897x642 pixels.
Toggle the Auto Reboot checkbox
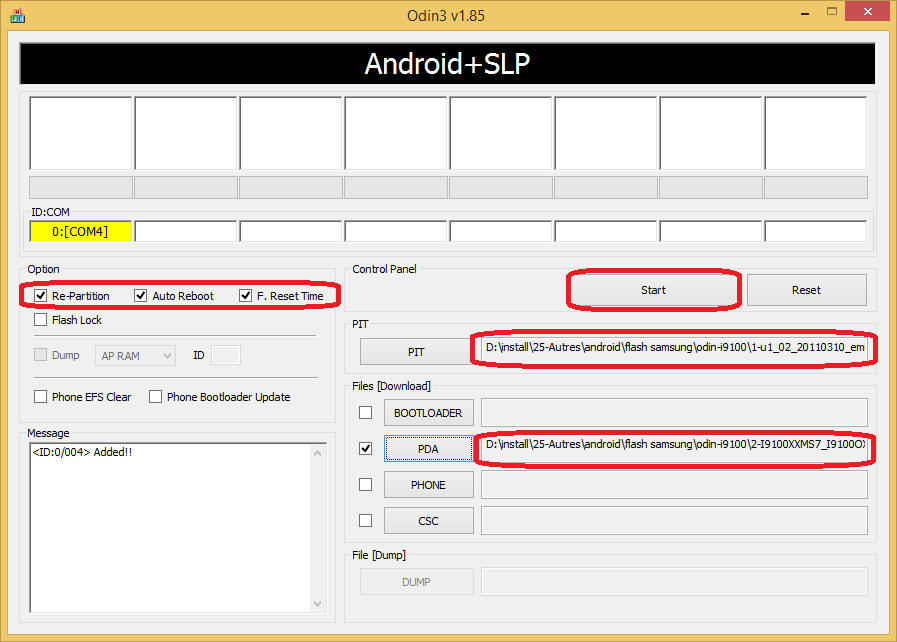pyautogui.click(x=141, y=296)
